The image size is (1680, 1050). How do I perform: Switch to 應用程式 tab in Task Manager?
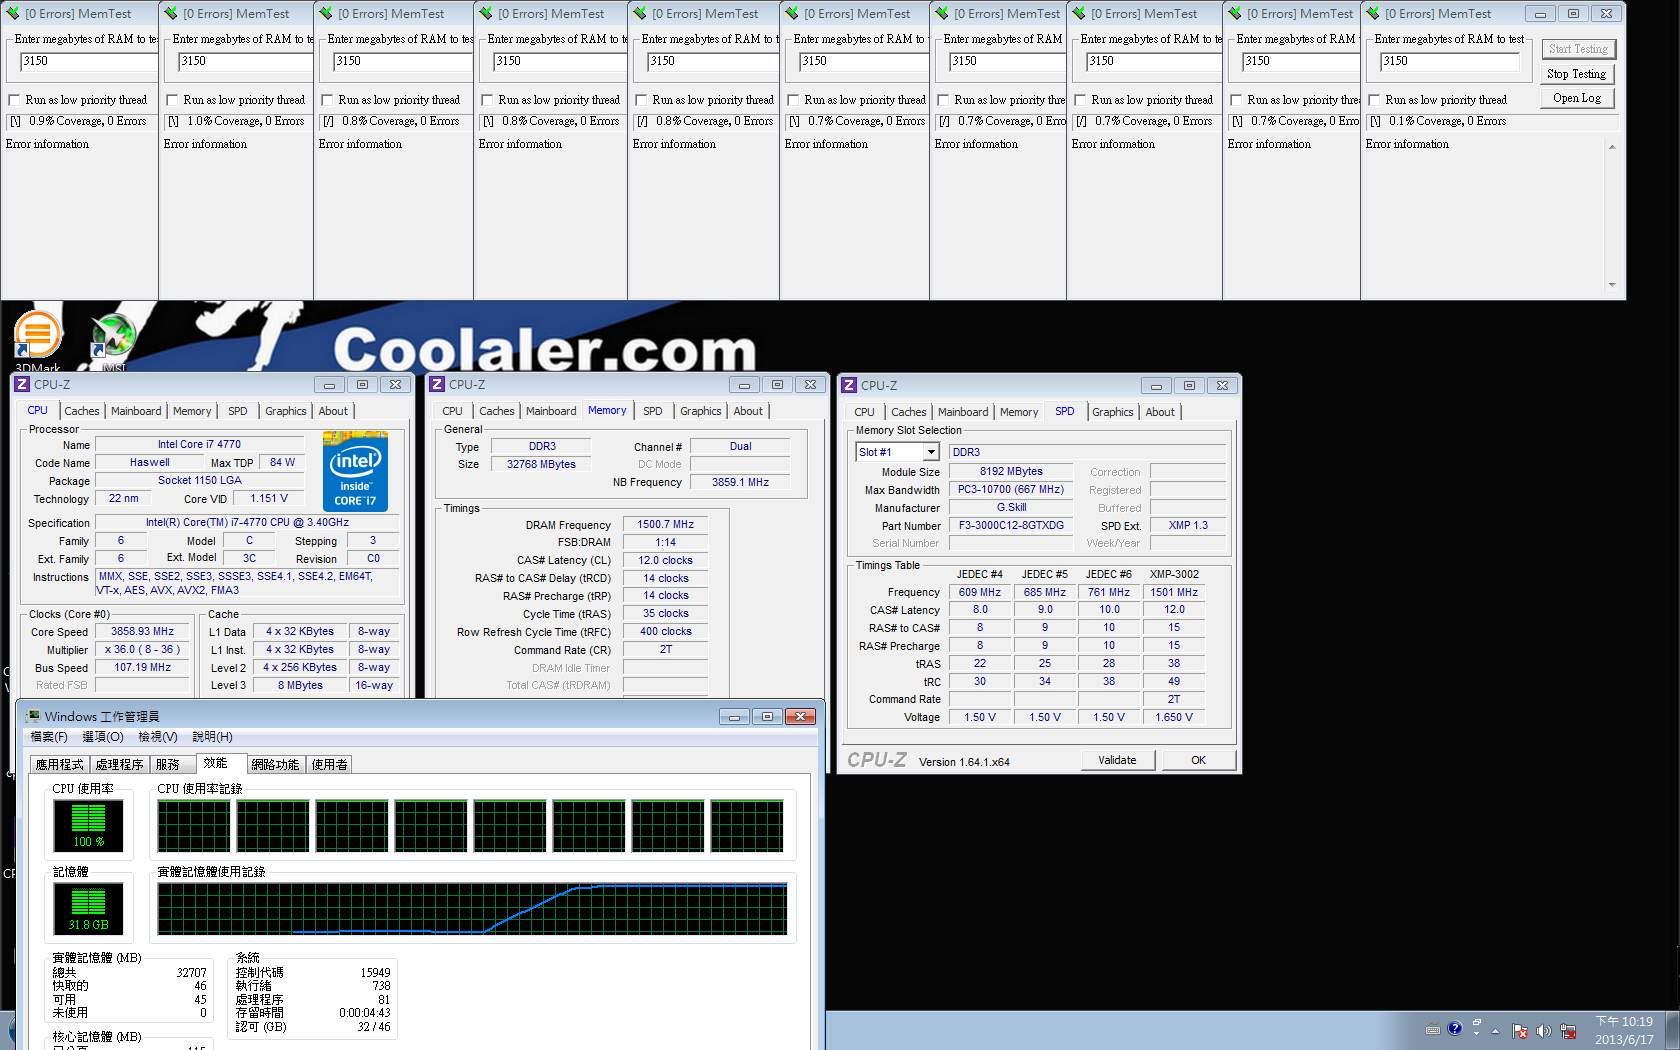[x=60, y=764]
